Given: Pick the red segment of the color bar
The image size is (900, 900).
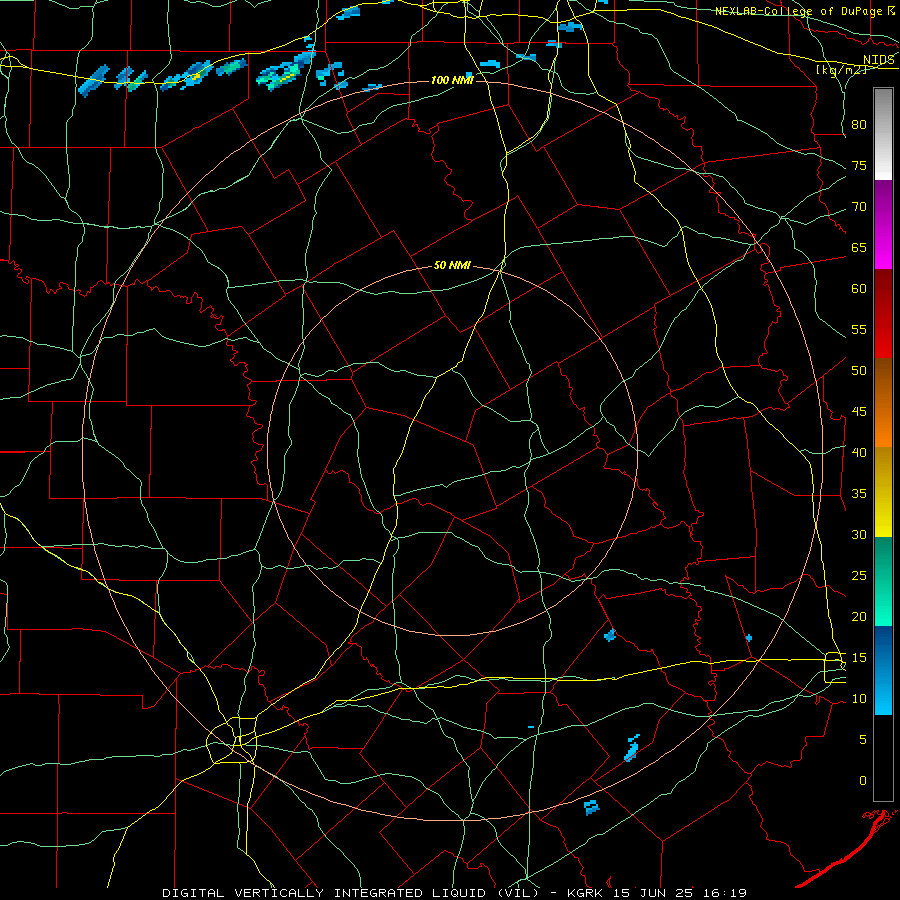Looking at the screenshot, I should [883, 313].
